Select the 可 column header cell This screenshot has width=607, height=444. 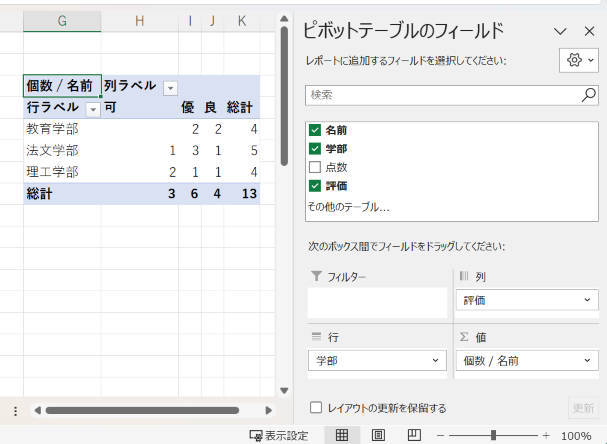140,107
